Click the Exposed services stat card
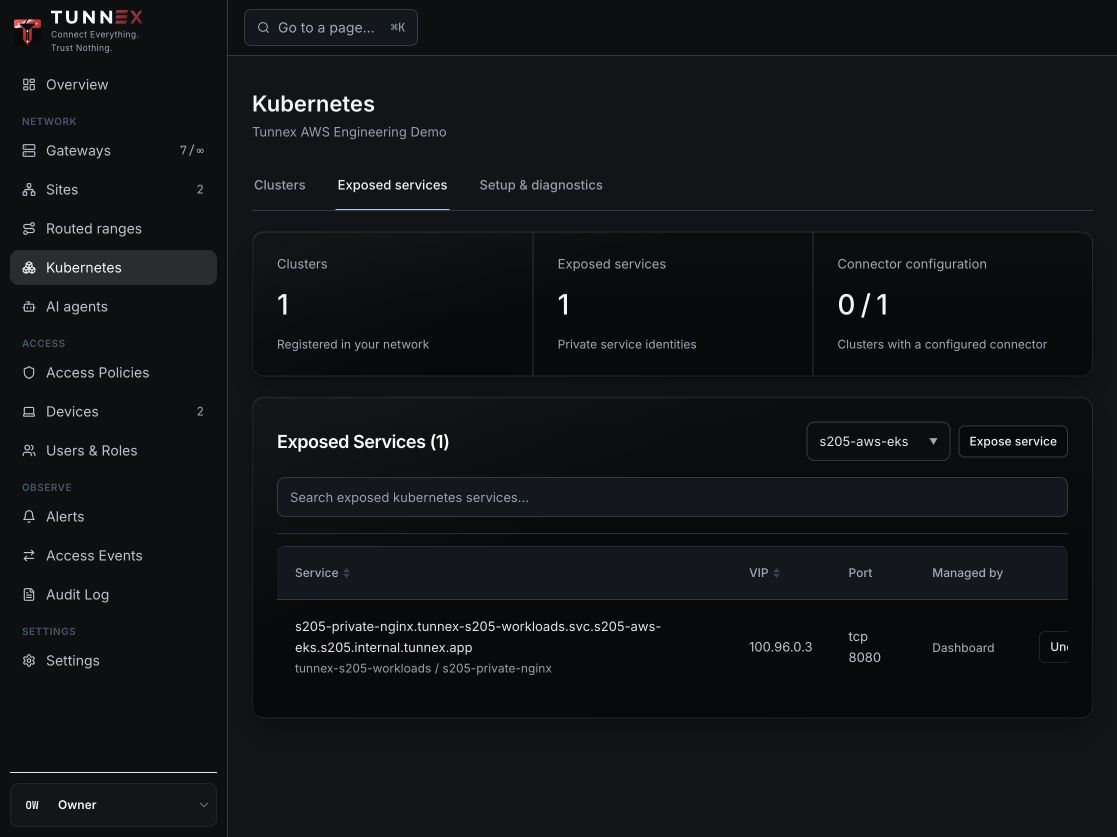 [672, 304]
